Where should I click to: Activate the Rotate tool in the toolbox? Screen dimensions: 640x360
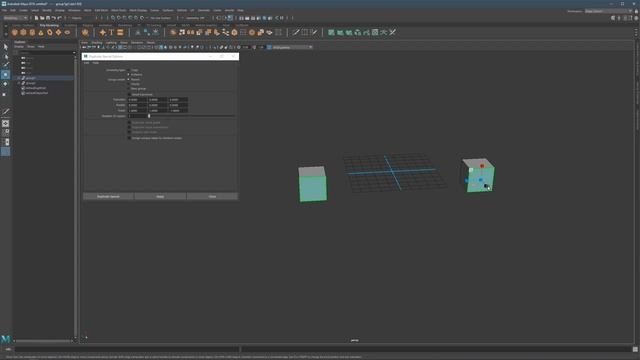(x=6, y=84)
